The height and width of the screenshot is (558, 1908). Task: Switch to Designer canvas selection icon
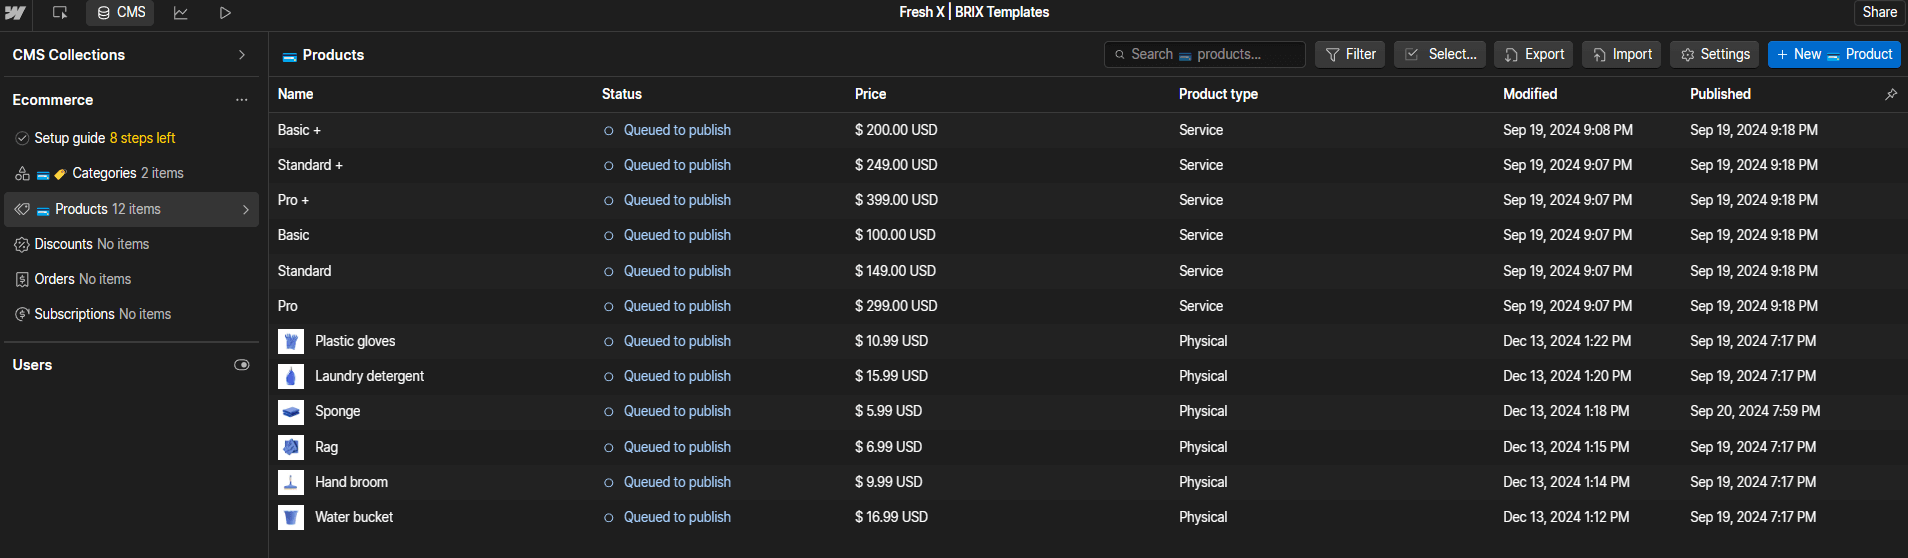coord(60,13)
